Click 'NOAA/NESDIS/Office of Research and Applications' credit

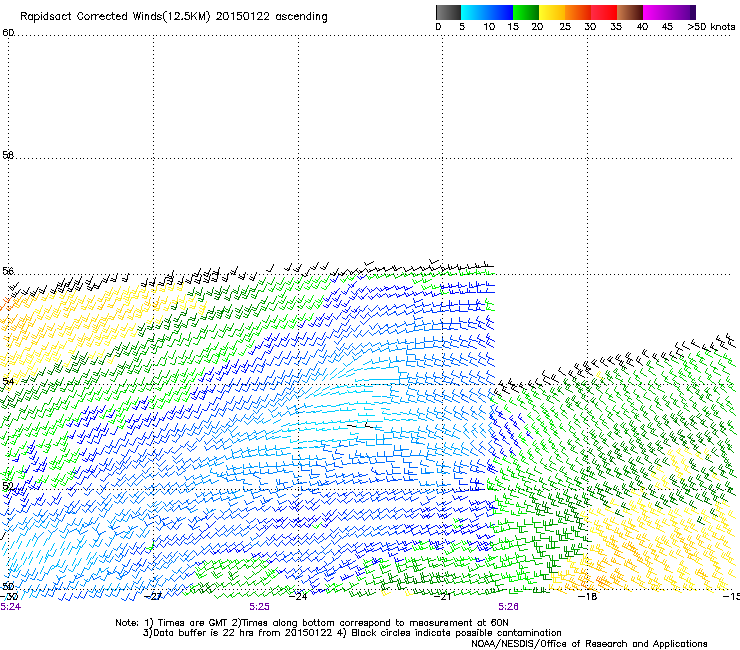click(x=589, y=644)
